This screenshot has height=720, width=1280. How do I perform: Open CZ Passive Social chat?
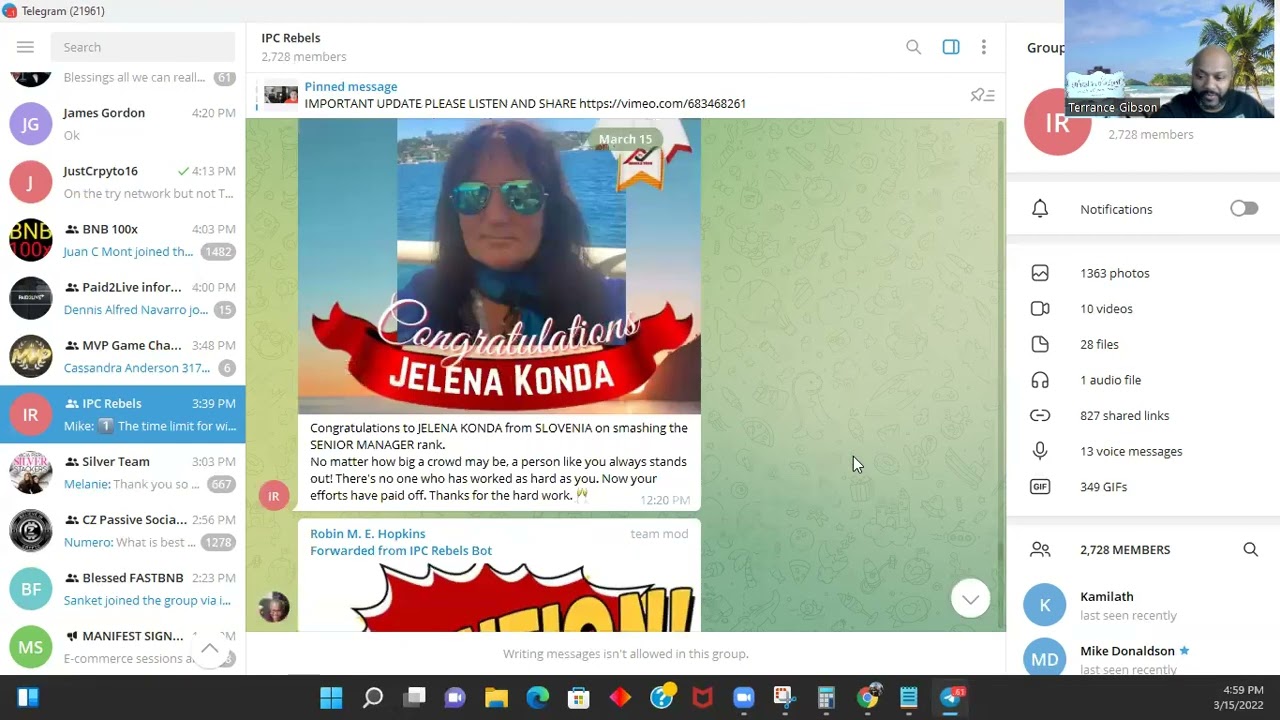(122, 530)
